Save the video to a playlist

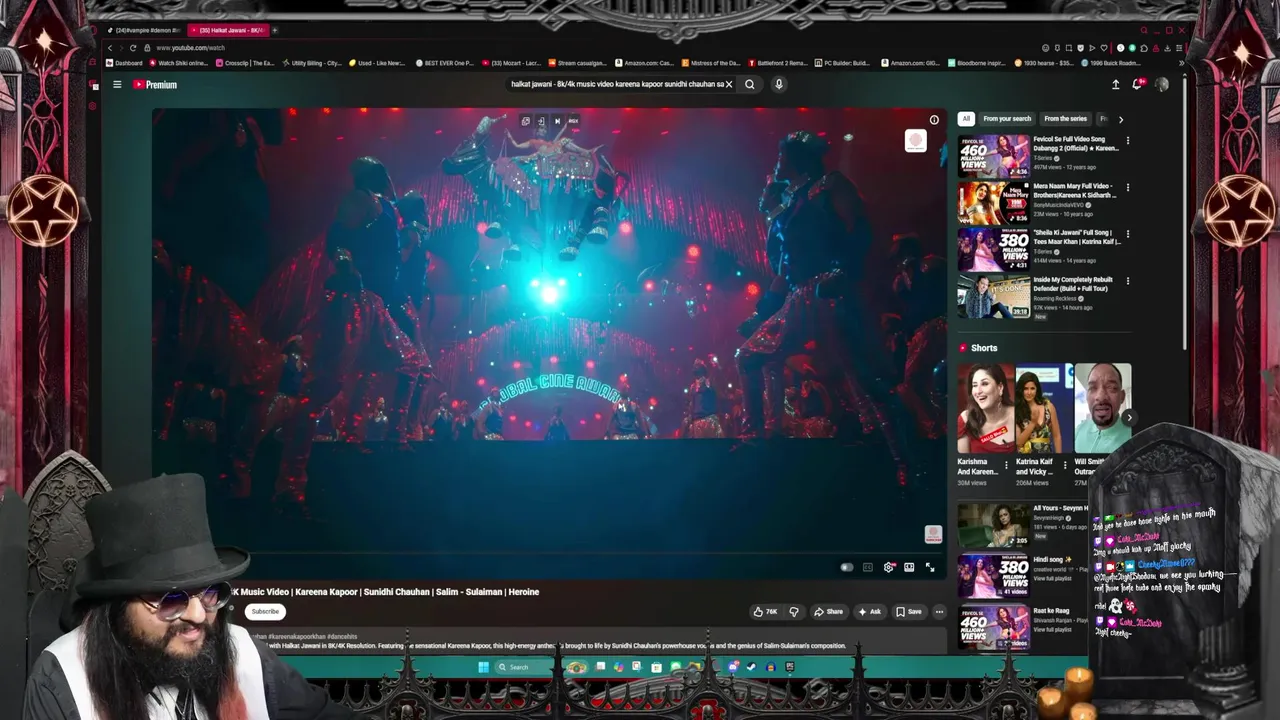click(908, 612)
